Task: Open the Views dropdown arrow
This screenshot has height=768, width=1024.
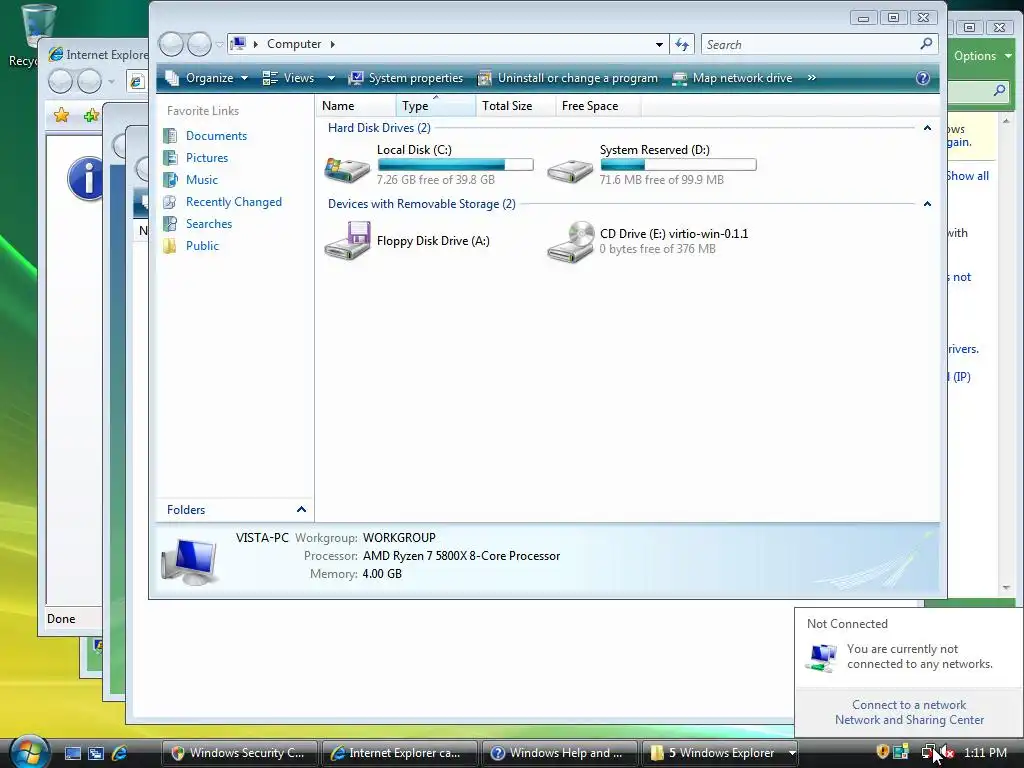Action: [331, 78]
